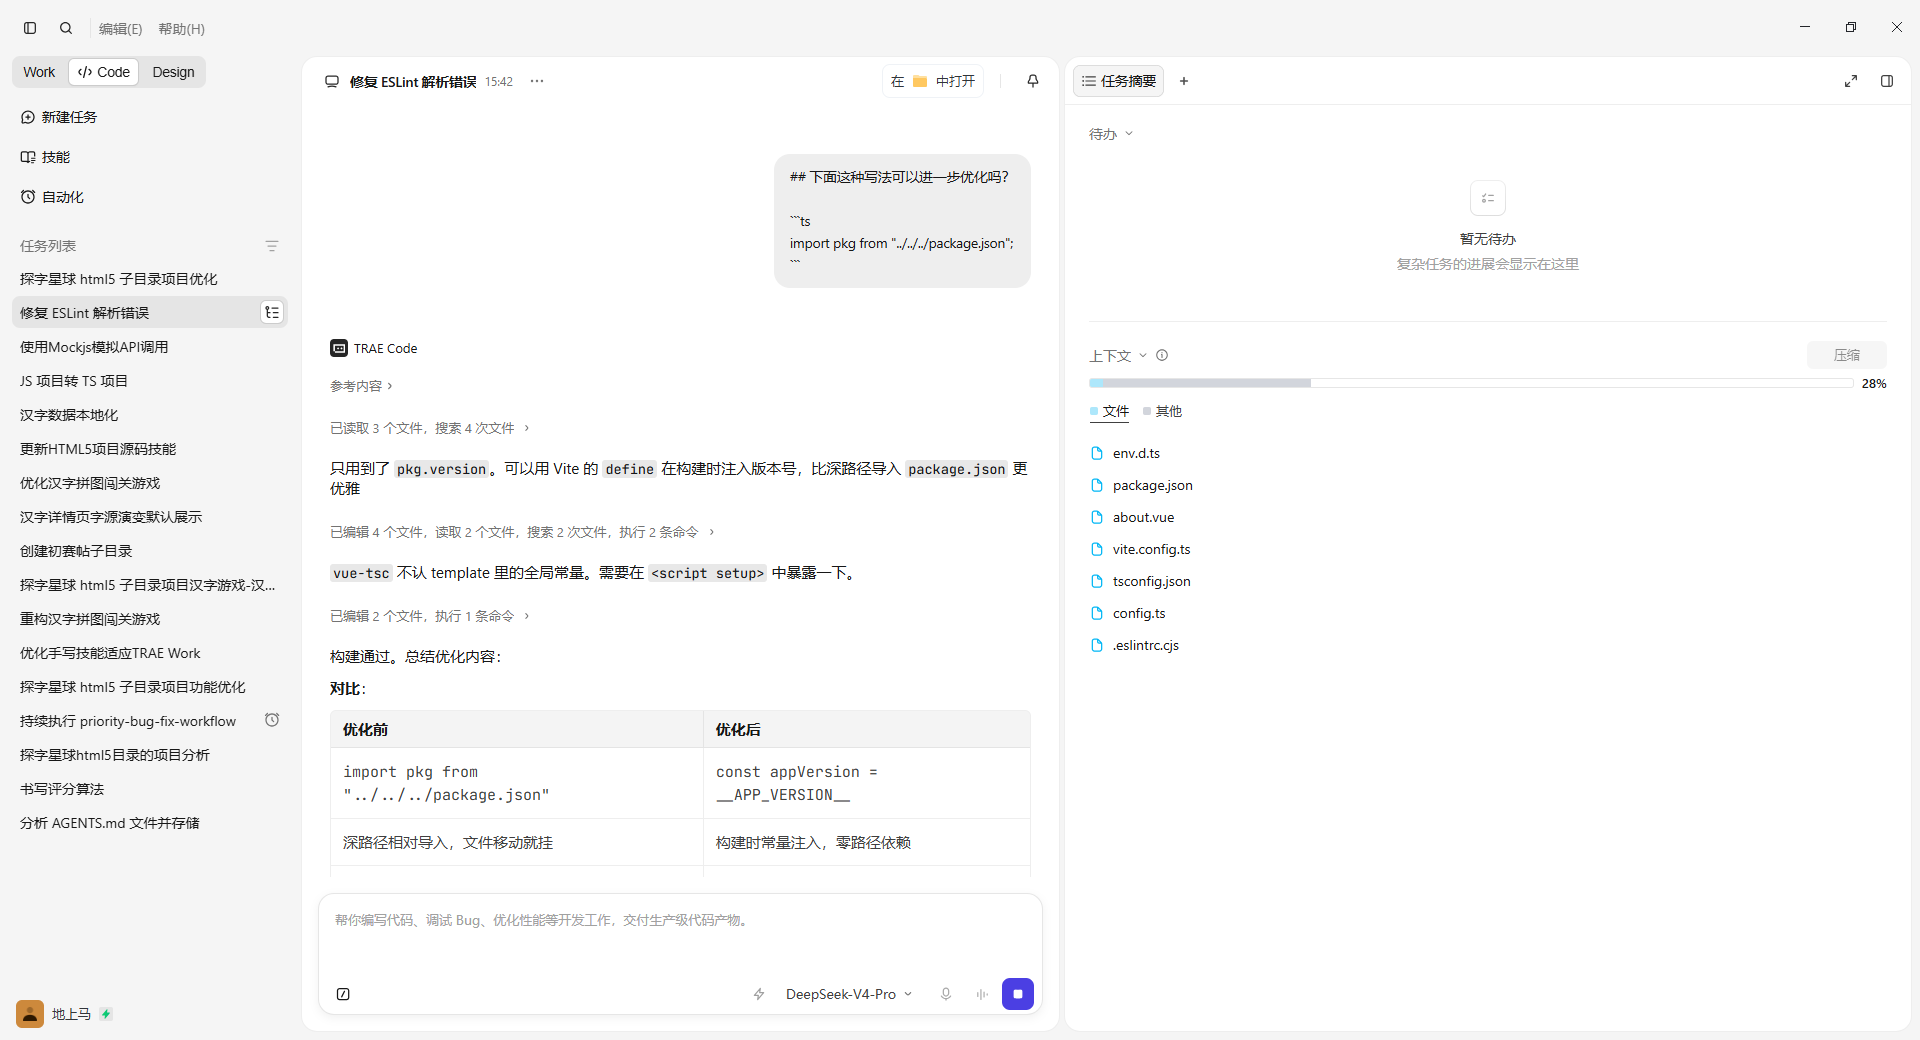Open task JS 项目转 TS 项目
The width and height of the screenshot is (1920, 1040).
pos(150,381)
